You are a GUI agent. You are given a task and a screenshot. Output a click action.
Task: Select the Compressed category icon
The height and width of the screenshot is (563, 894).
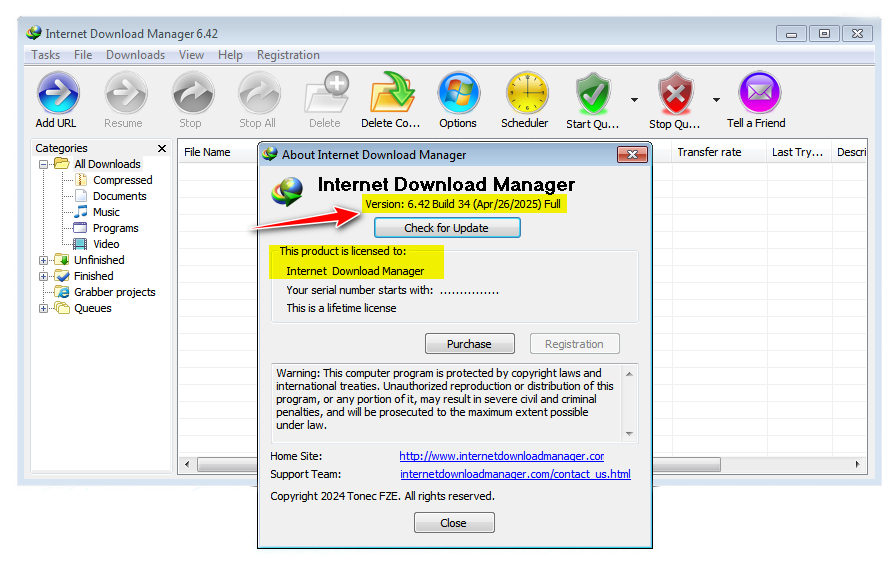[82, 180]
